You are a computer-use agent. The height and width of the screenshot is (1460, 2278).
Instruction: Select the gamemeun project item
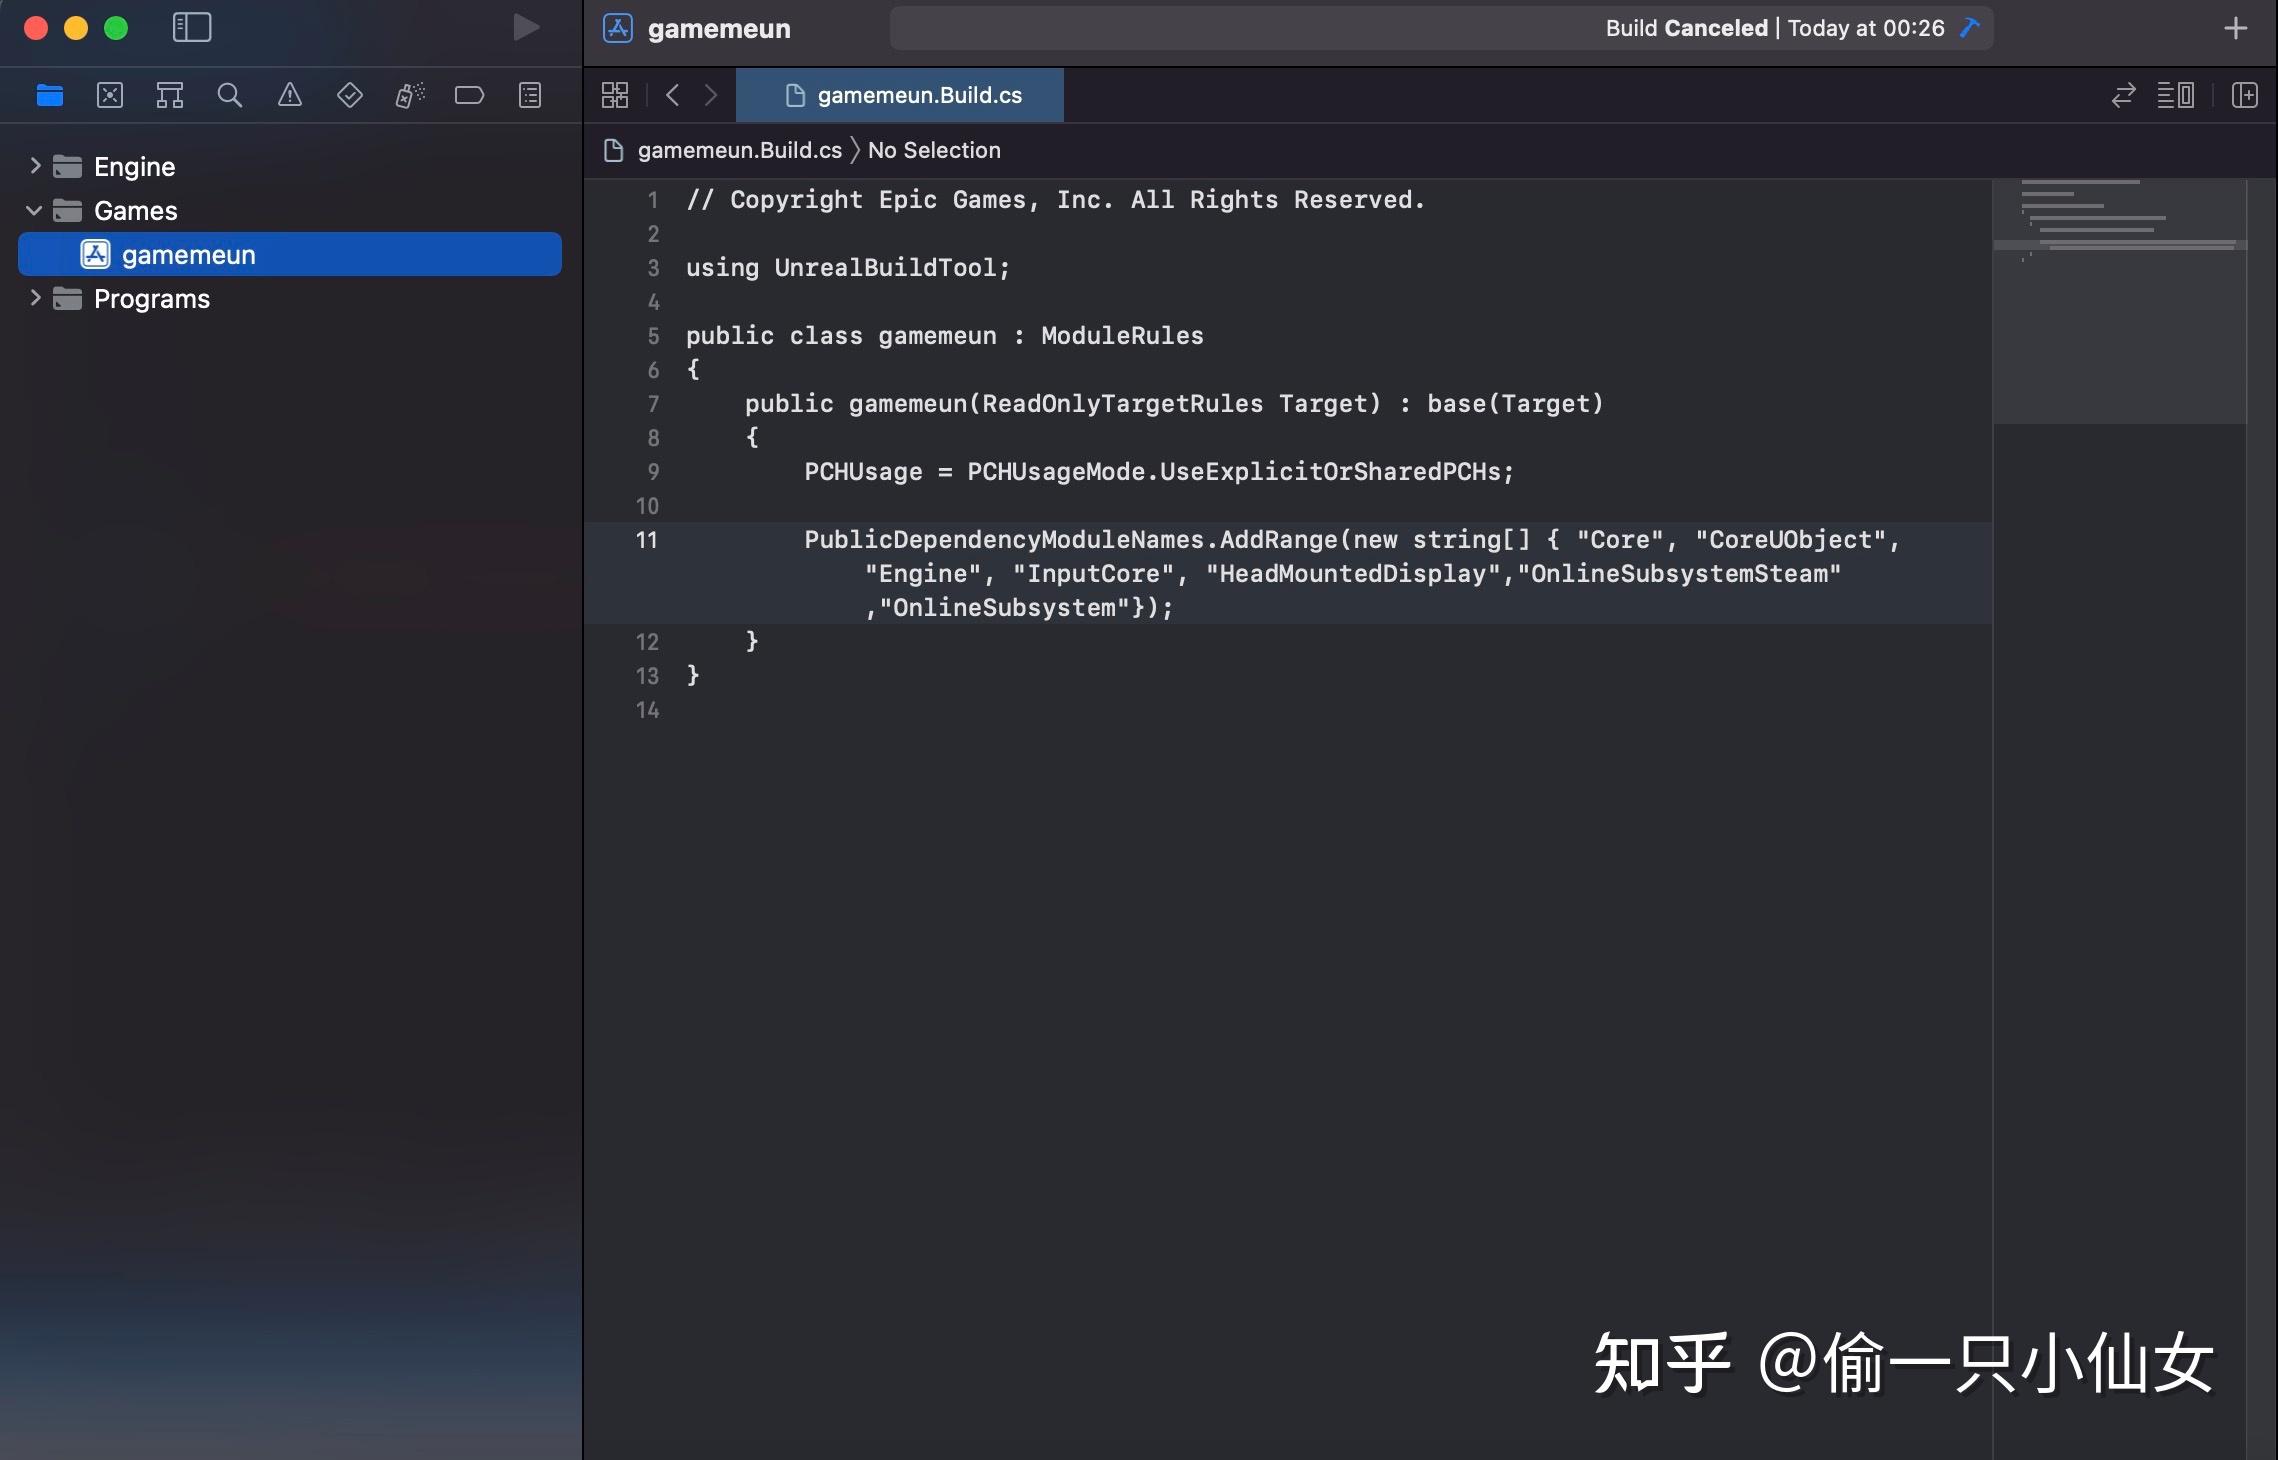(290, 254)
